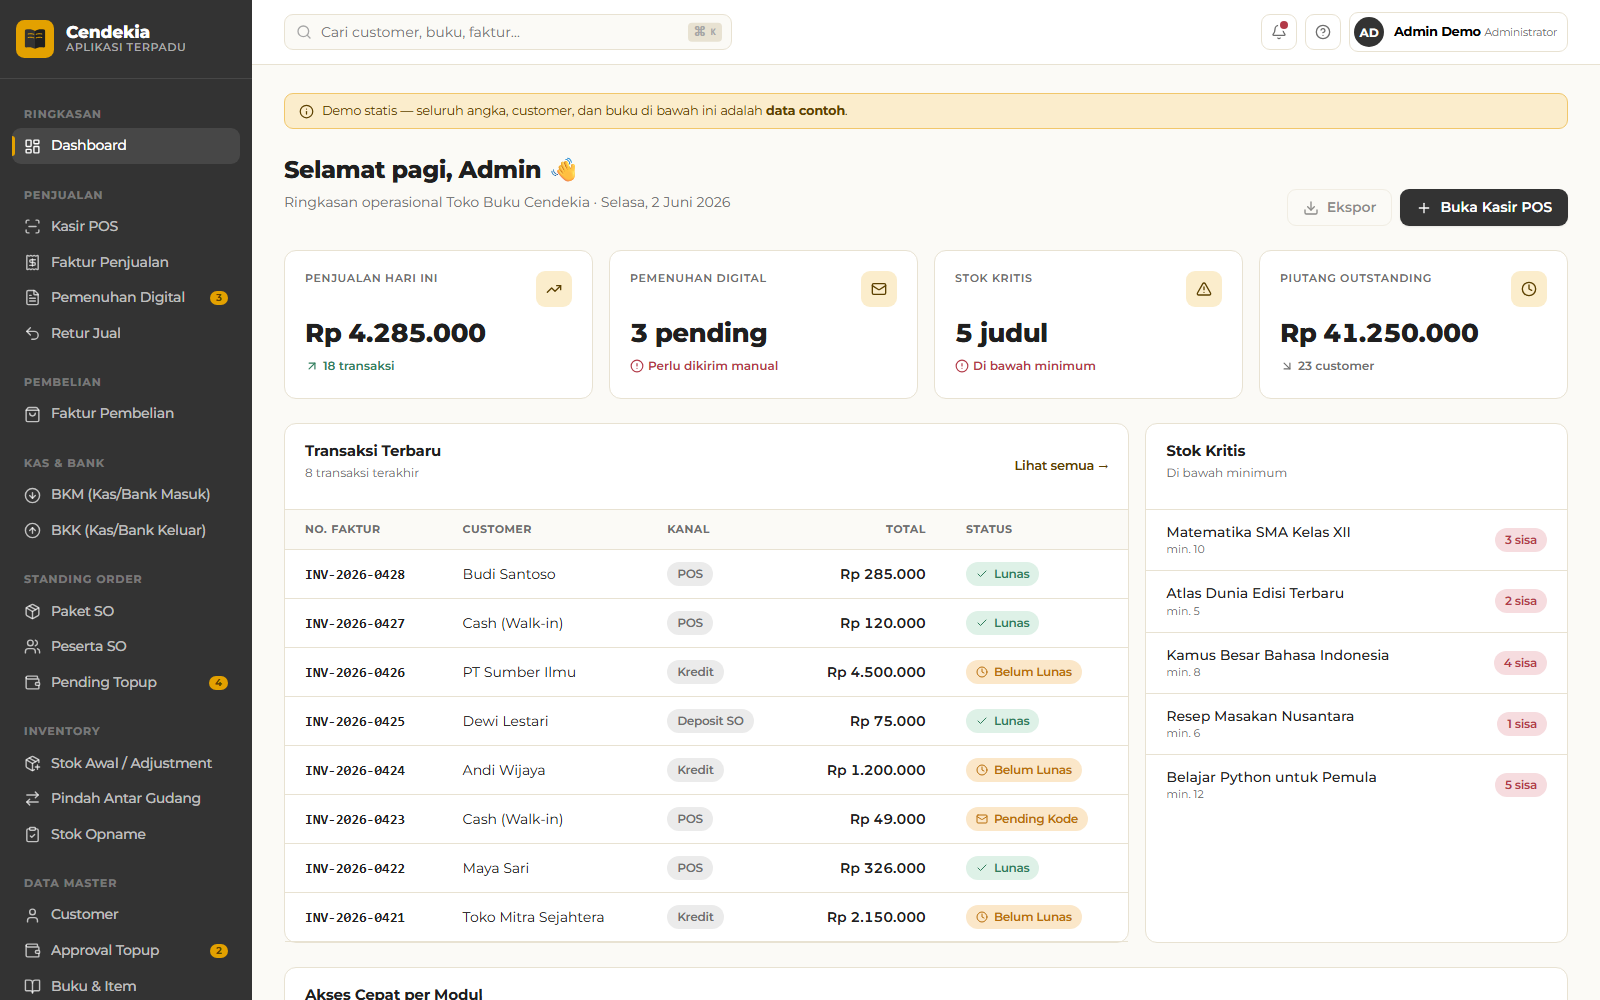Click the search magnifier icon

pos(304,32)
